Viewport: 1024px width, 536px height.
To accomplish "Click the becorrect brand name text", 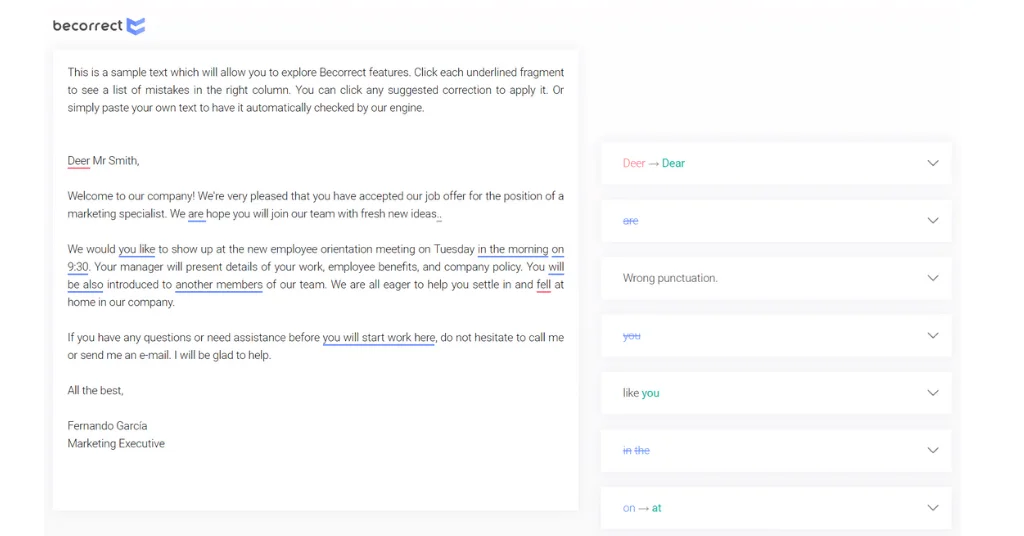I will point(88,26).
